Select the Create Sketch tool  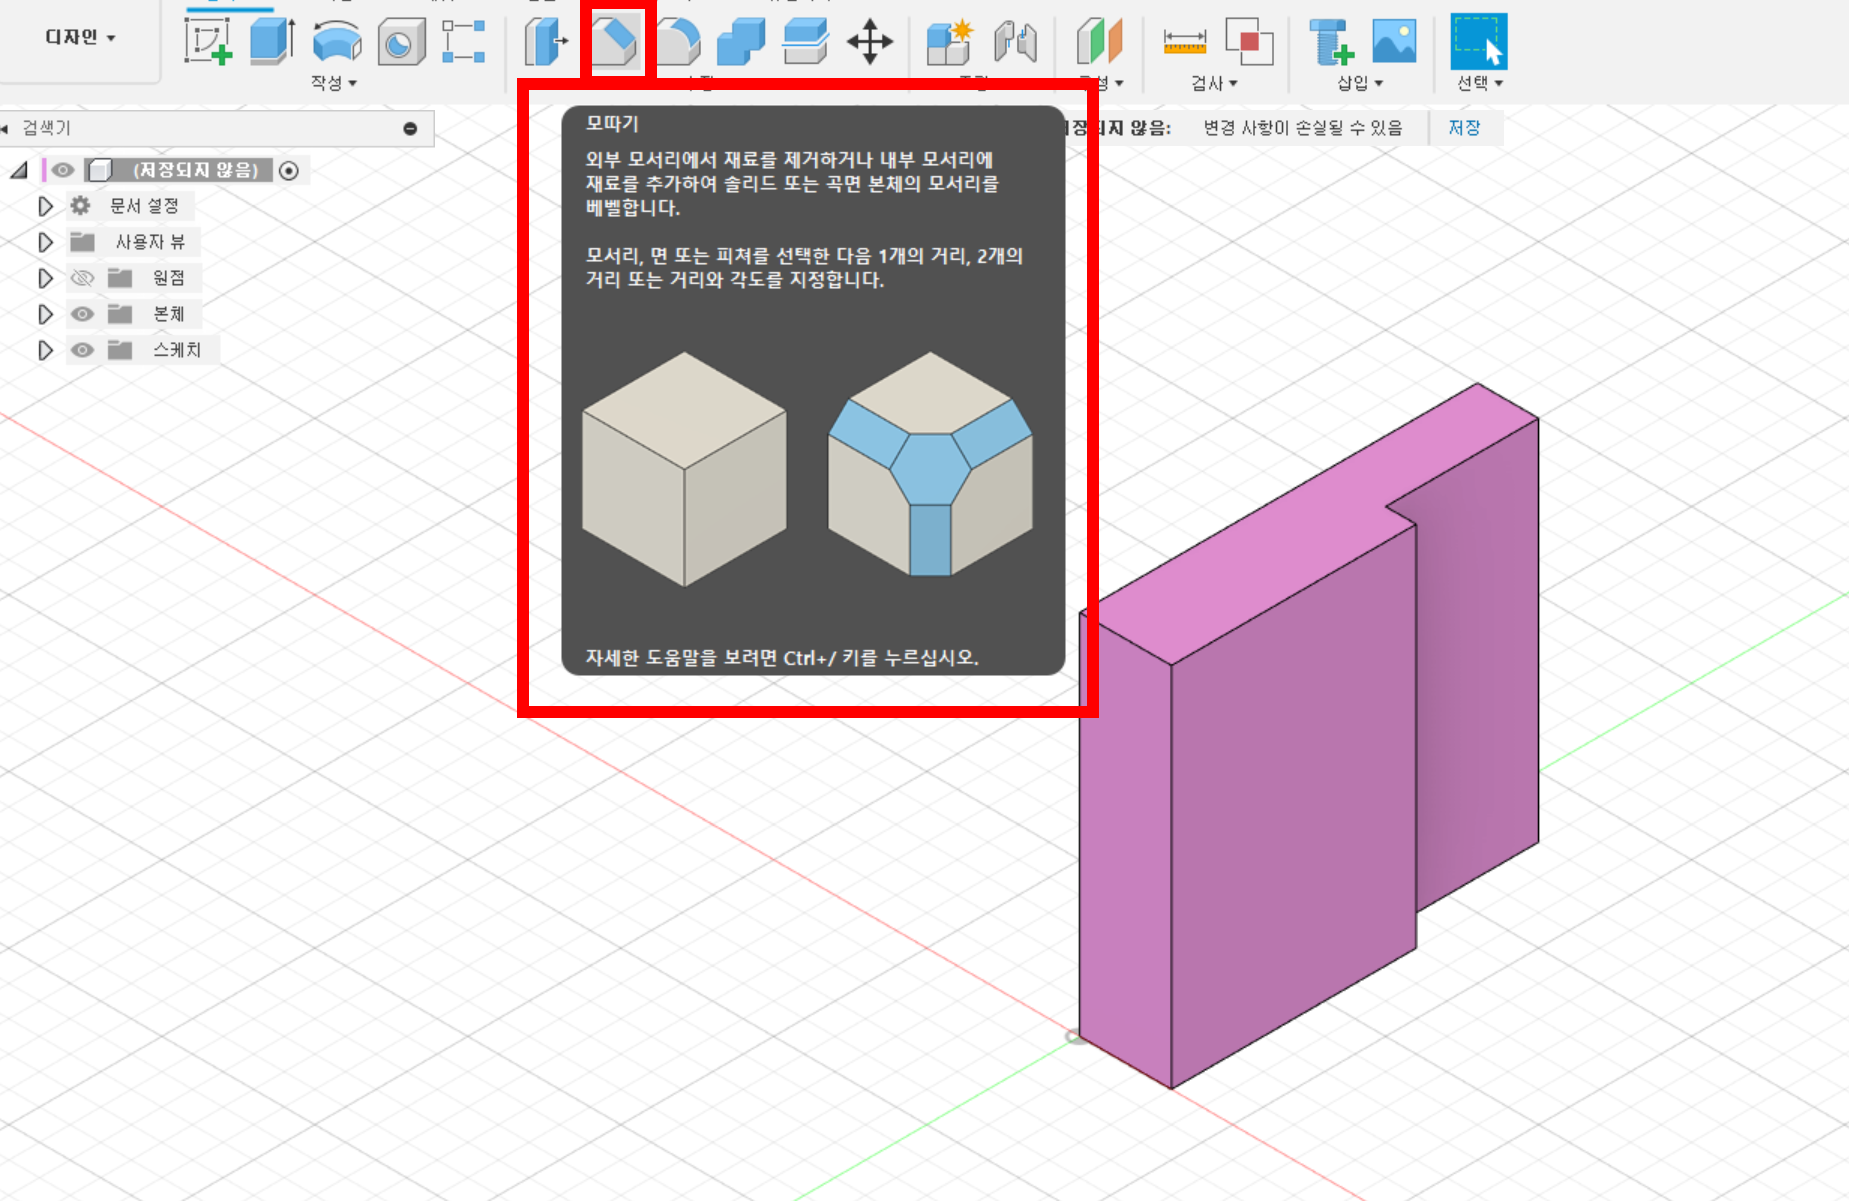point(208,41)
